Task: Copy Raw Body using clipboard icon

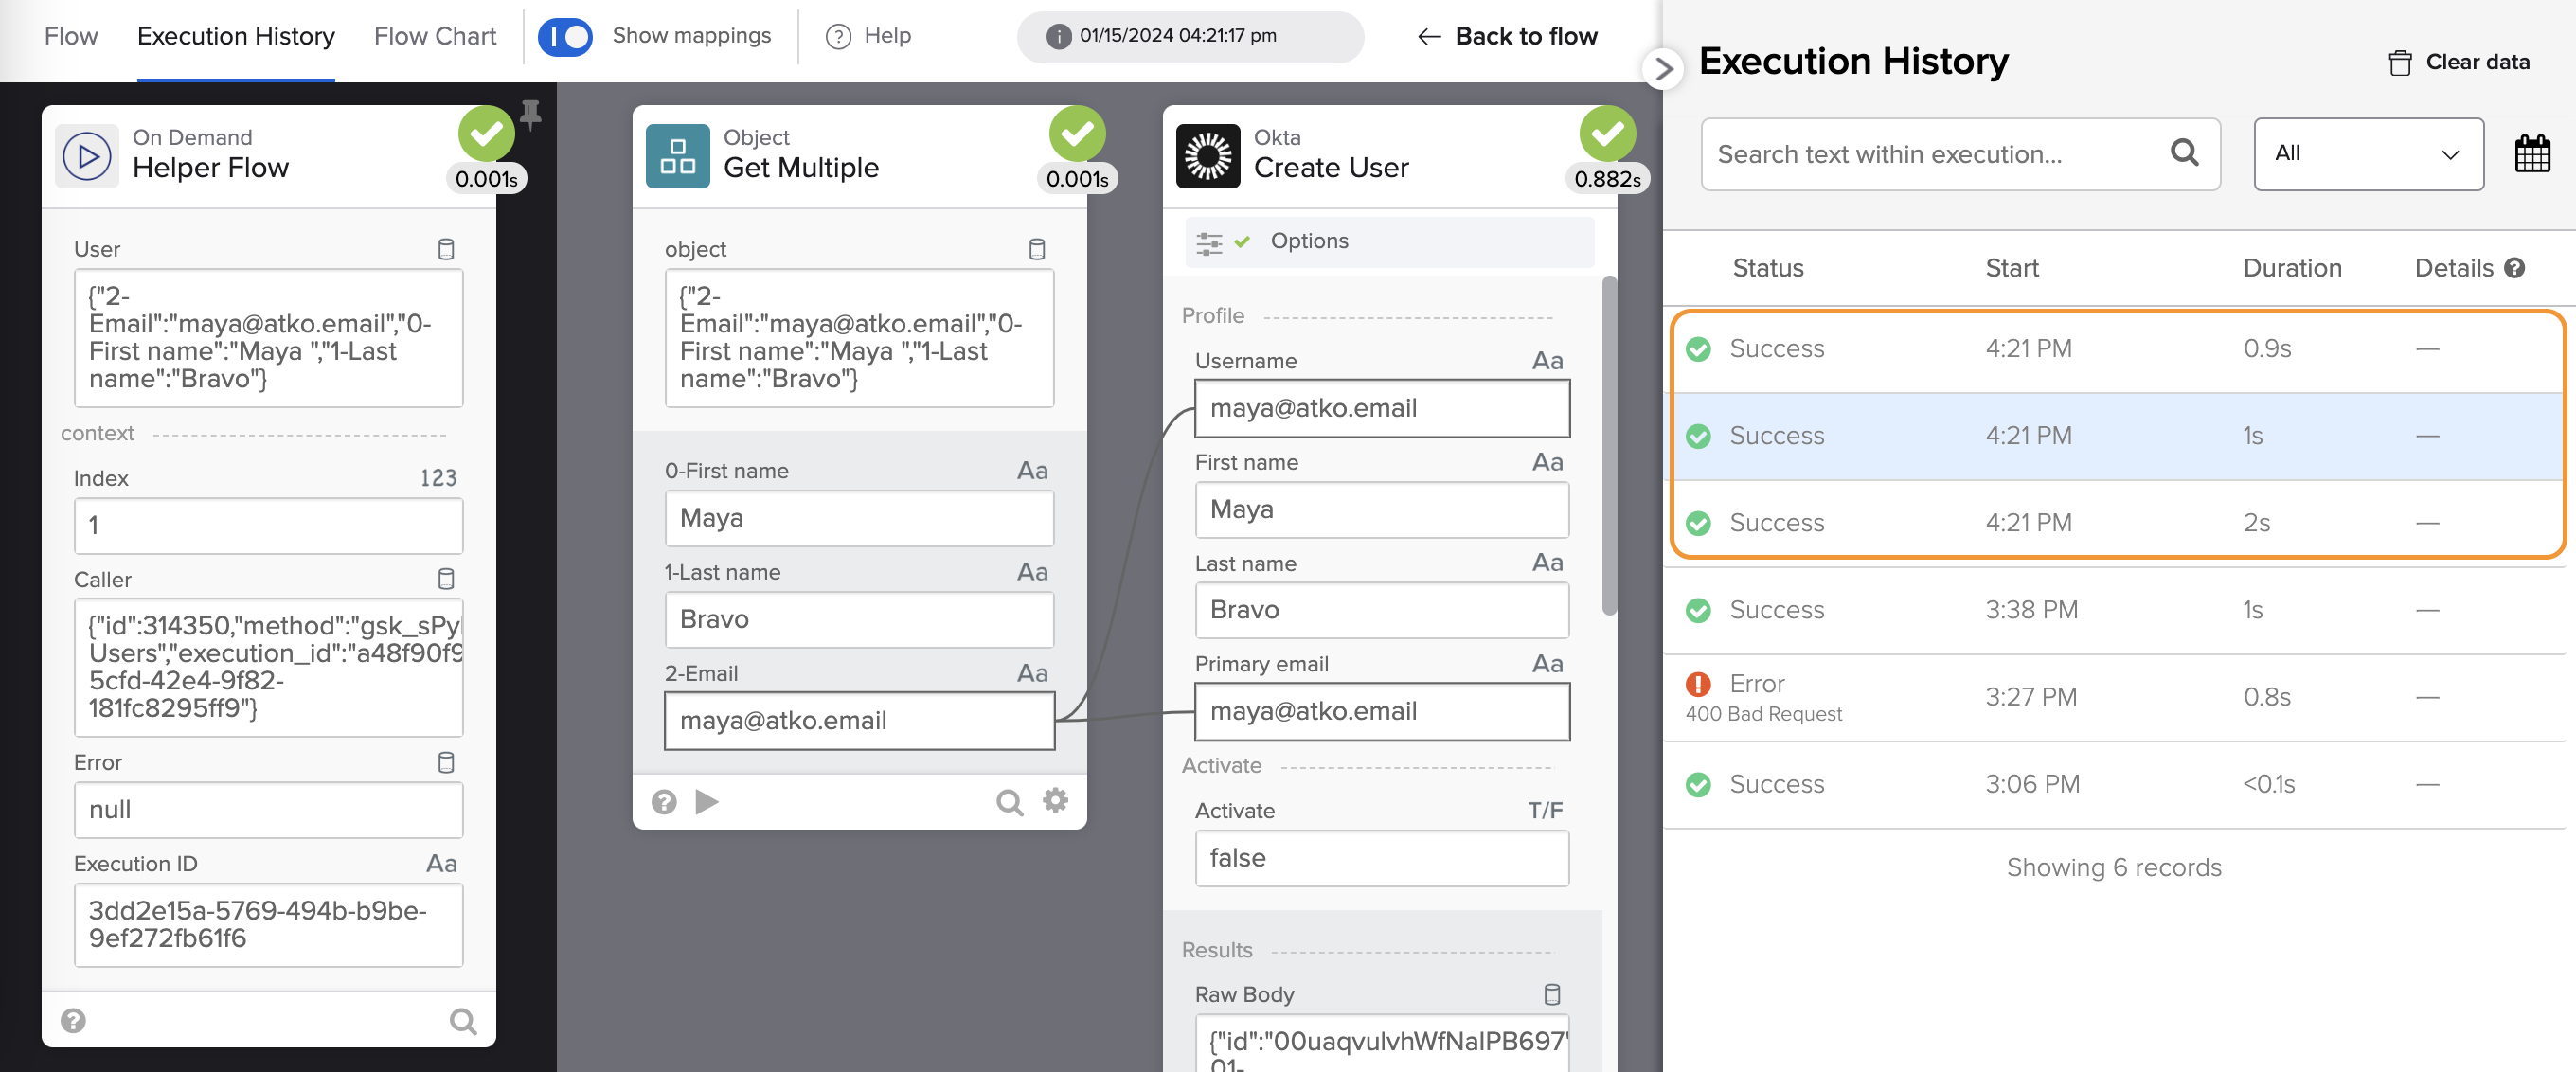Action: pos(1551,994)
